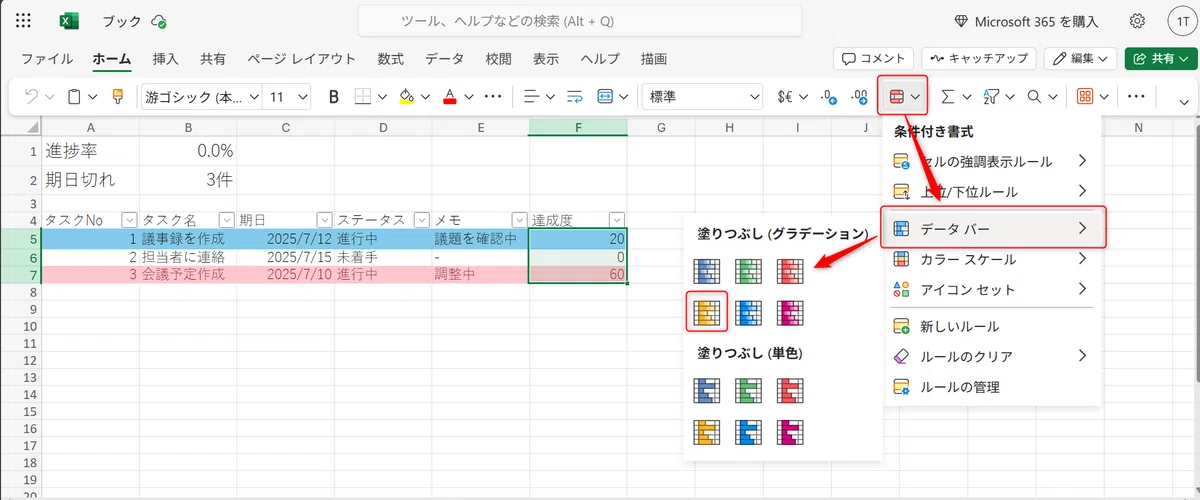Click the コメント button

tap(874, 59)
